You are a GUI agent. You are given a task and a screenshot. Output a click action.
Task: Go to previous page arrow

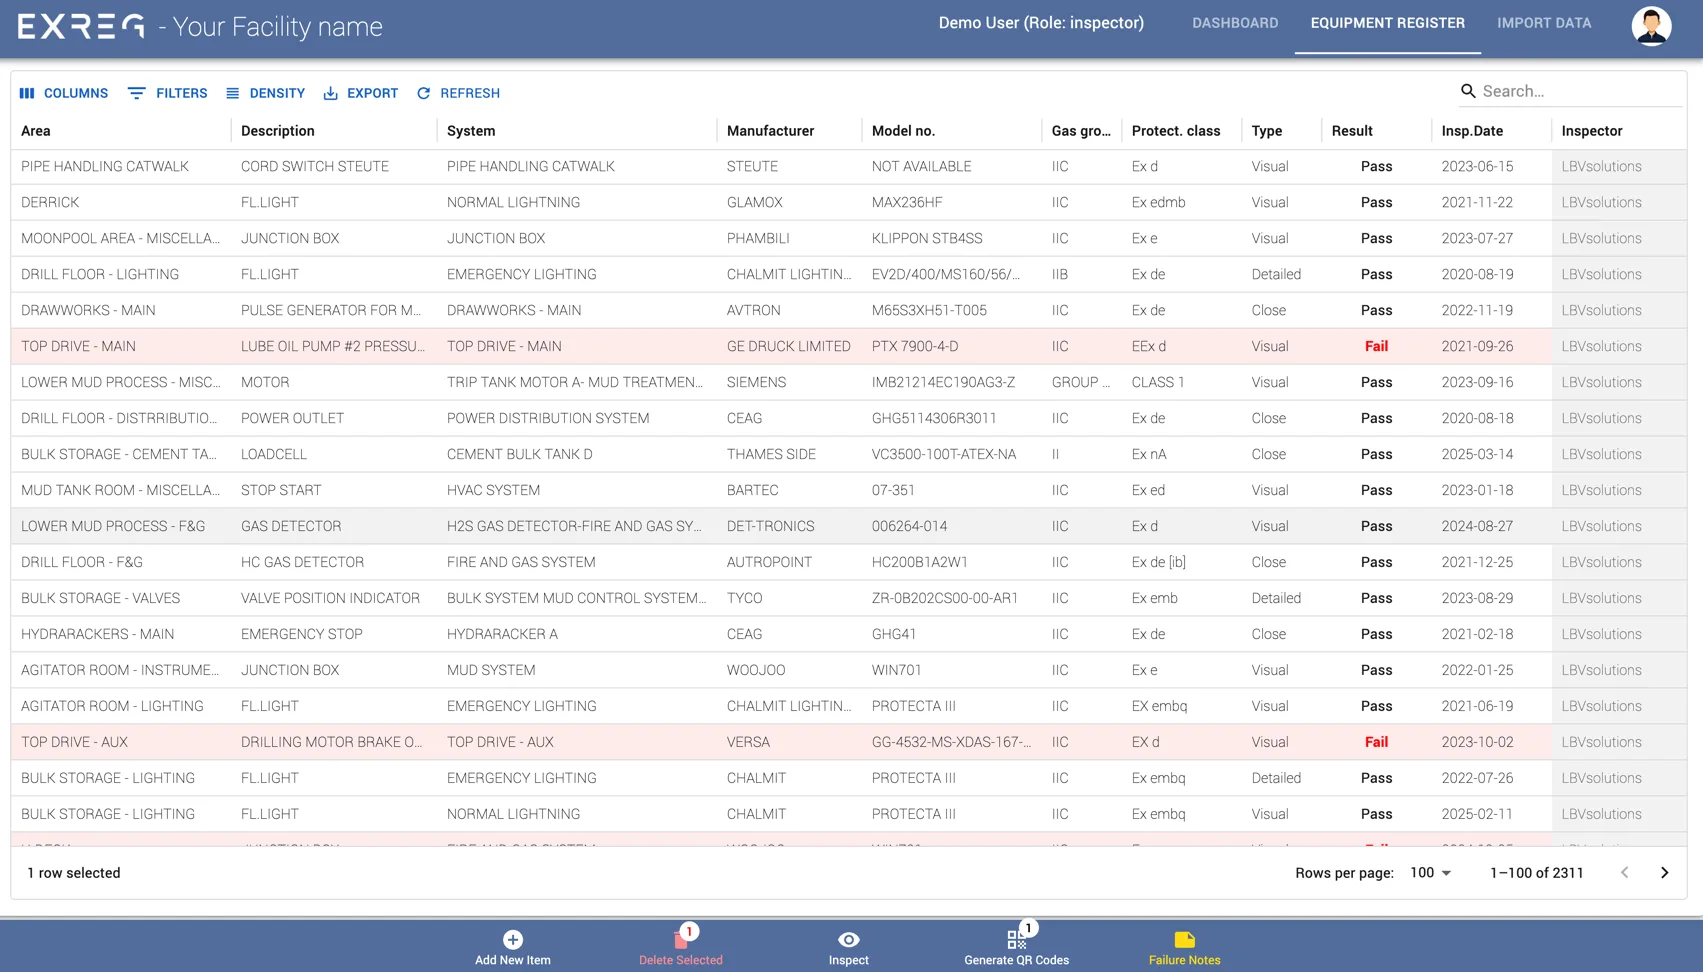(1624, 873)
